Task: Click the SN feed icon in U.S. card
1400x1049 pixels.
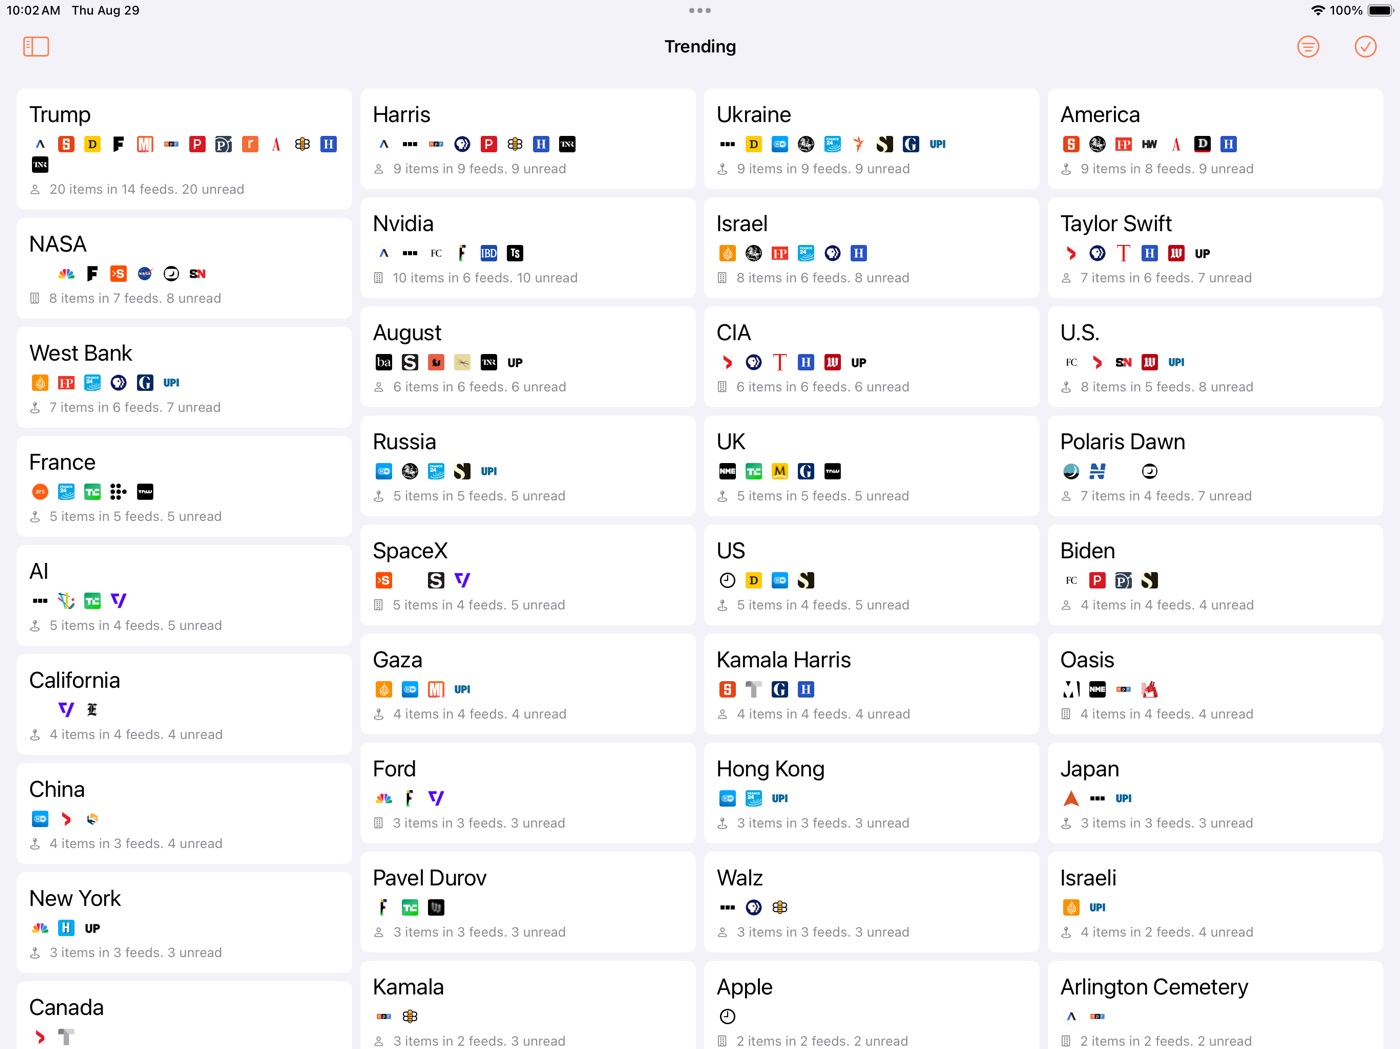Action: click(x=1124, y=363)
